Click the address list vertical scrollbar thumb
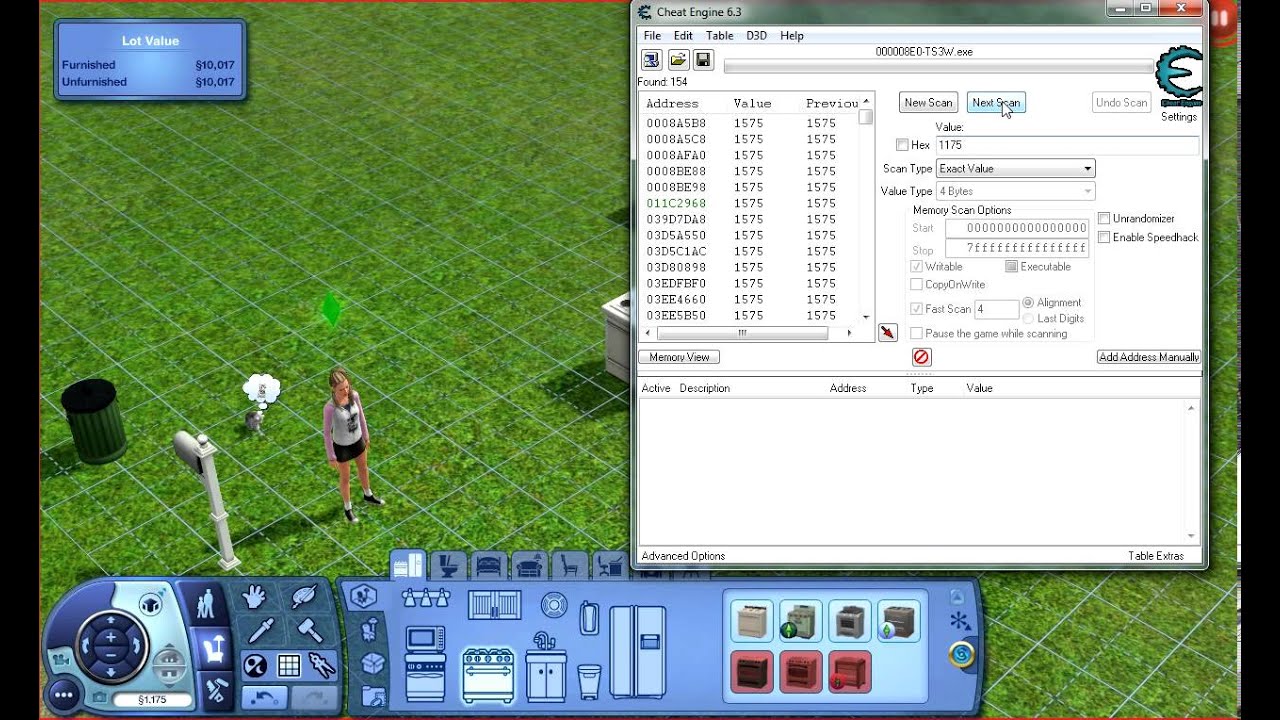The width and height of the screenshot is (1280, 720). coord(866,117)
